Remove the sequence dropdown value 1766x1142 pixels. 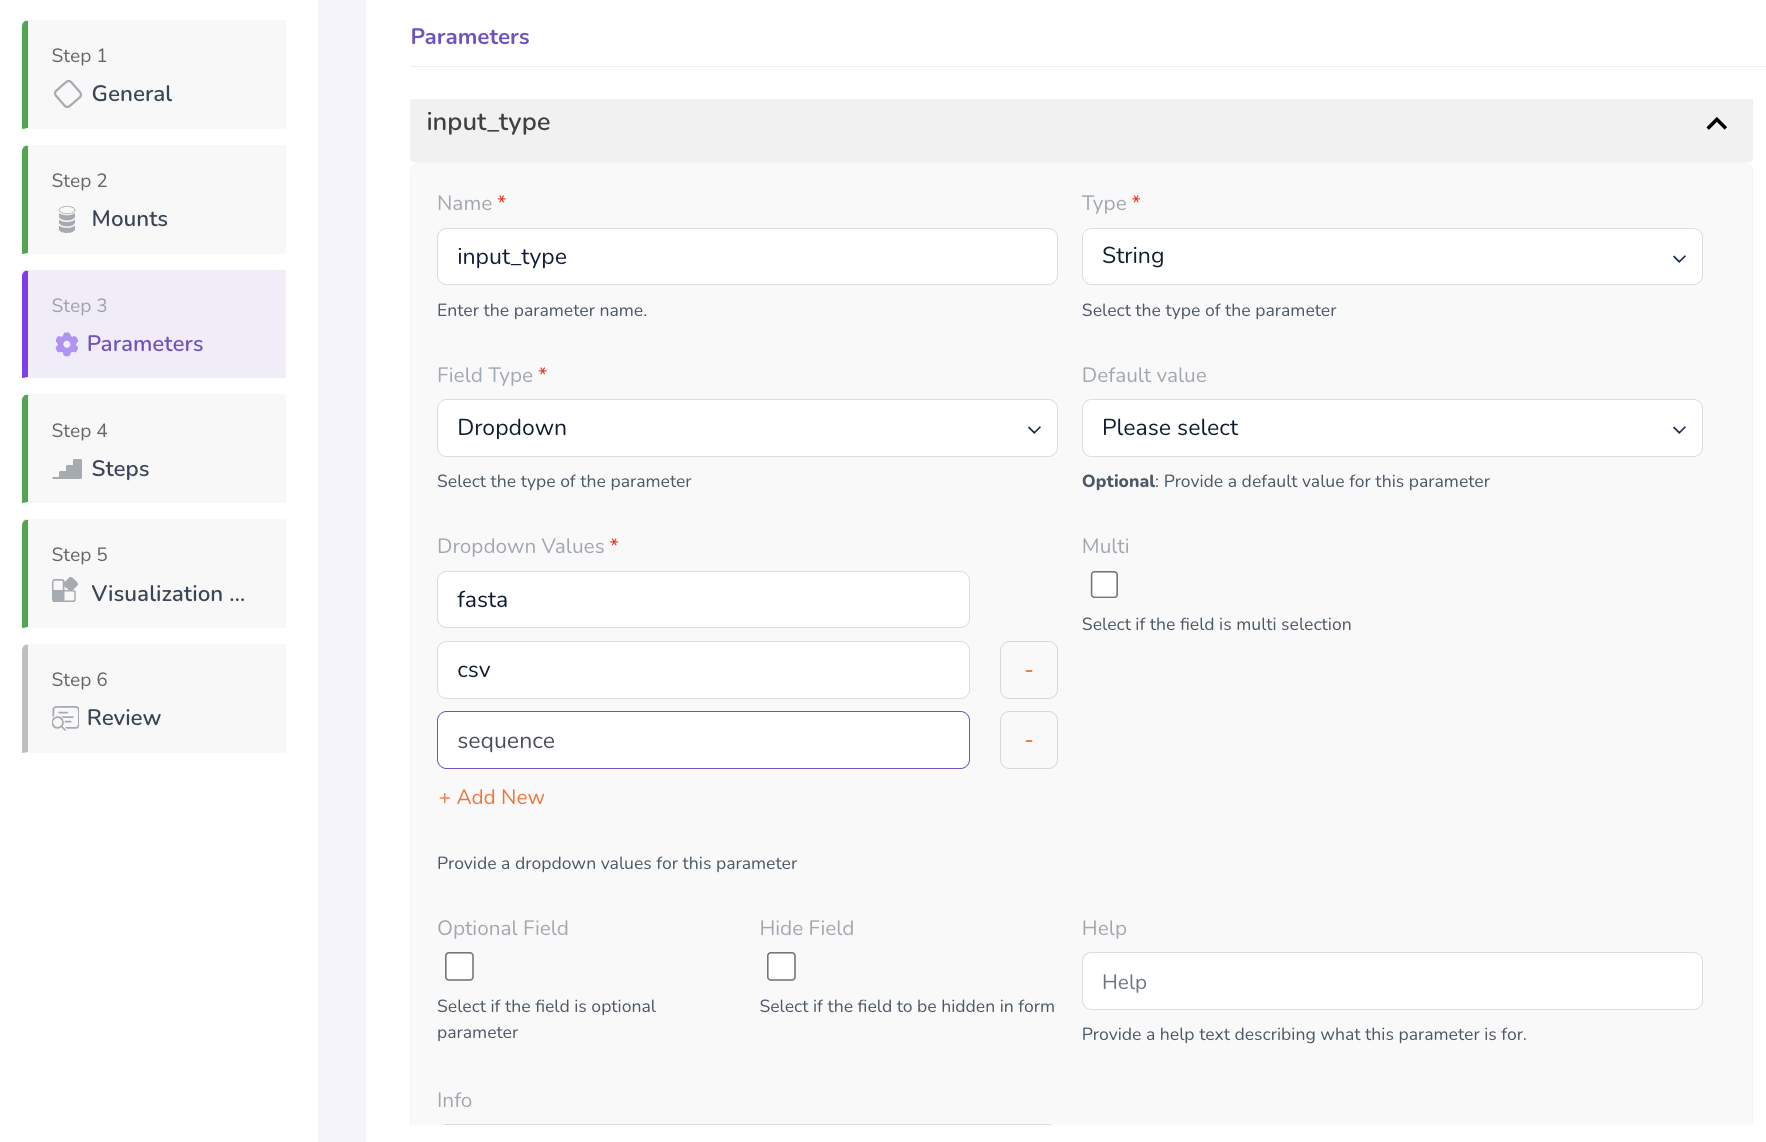tap(1028, 740)
